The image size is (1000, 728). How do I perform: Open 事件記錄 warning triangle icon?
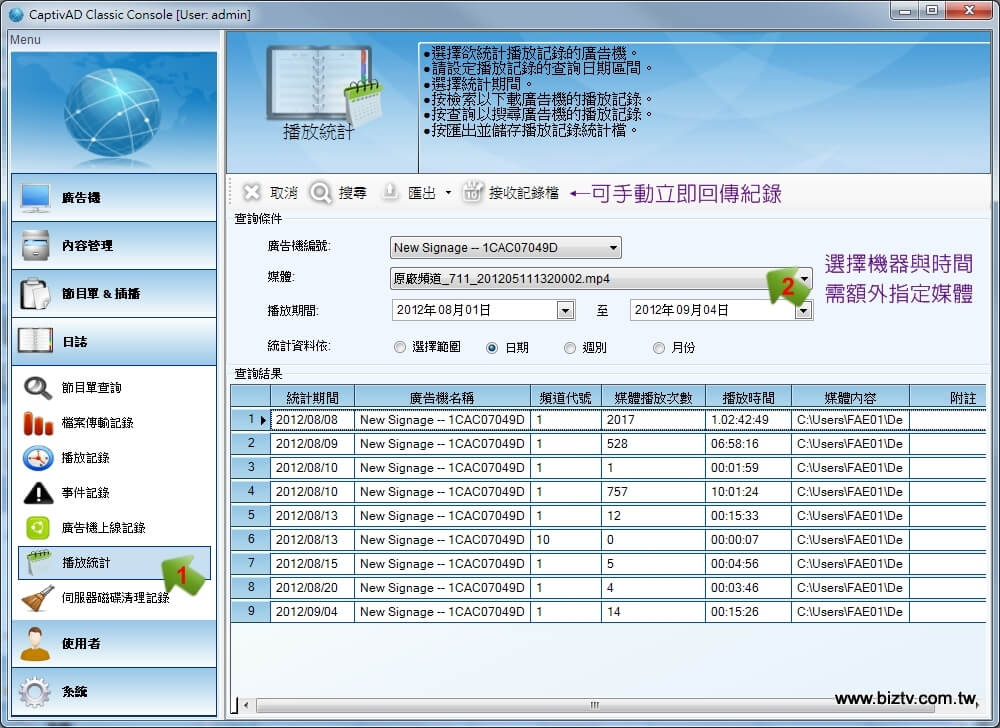coord(38,493)
